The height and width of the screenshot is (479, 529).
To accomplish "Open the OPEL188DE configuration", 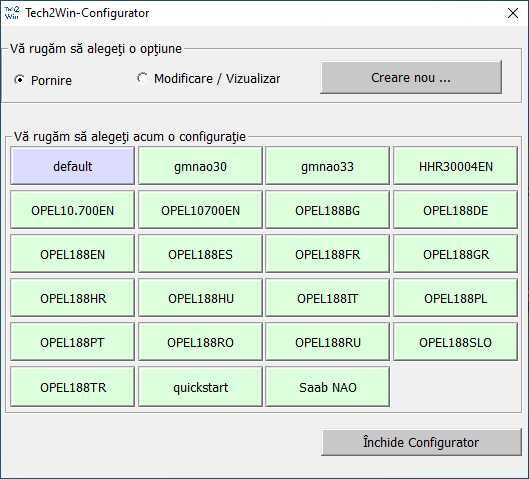I will [x=455, y=210].
